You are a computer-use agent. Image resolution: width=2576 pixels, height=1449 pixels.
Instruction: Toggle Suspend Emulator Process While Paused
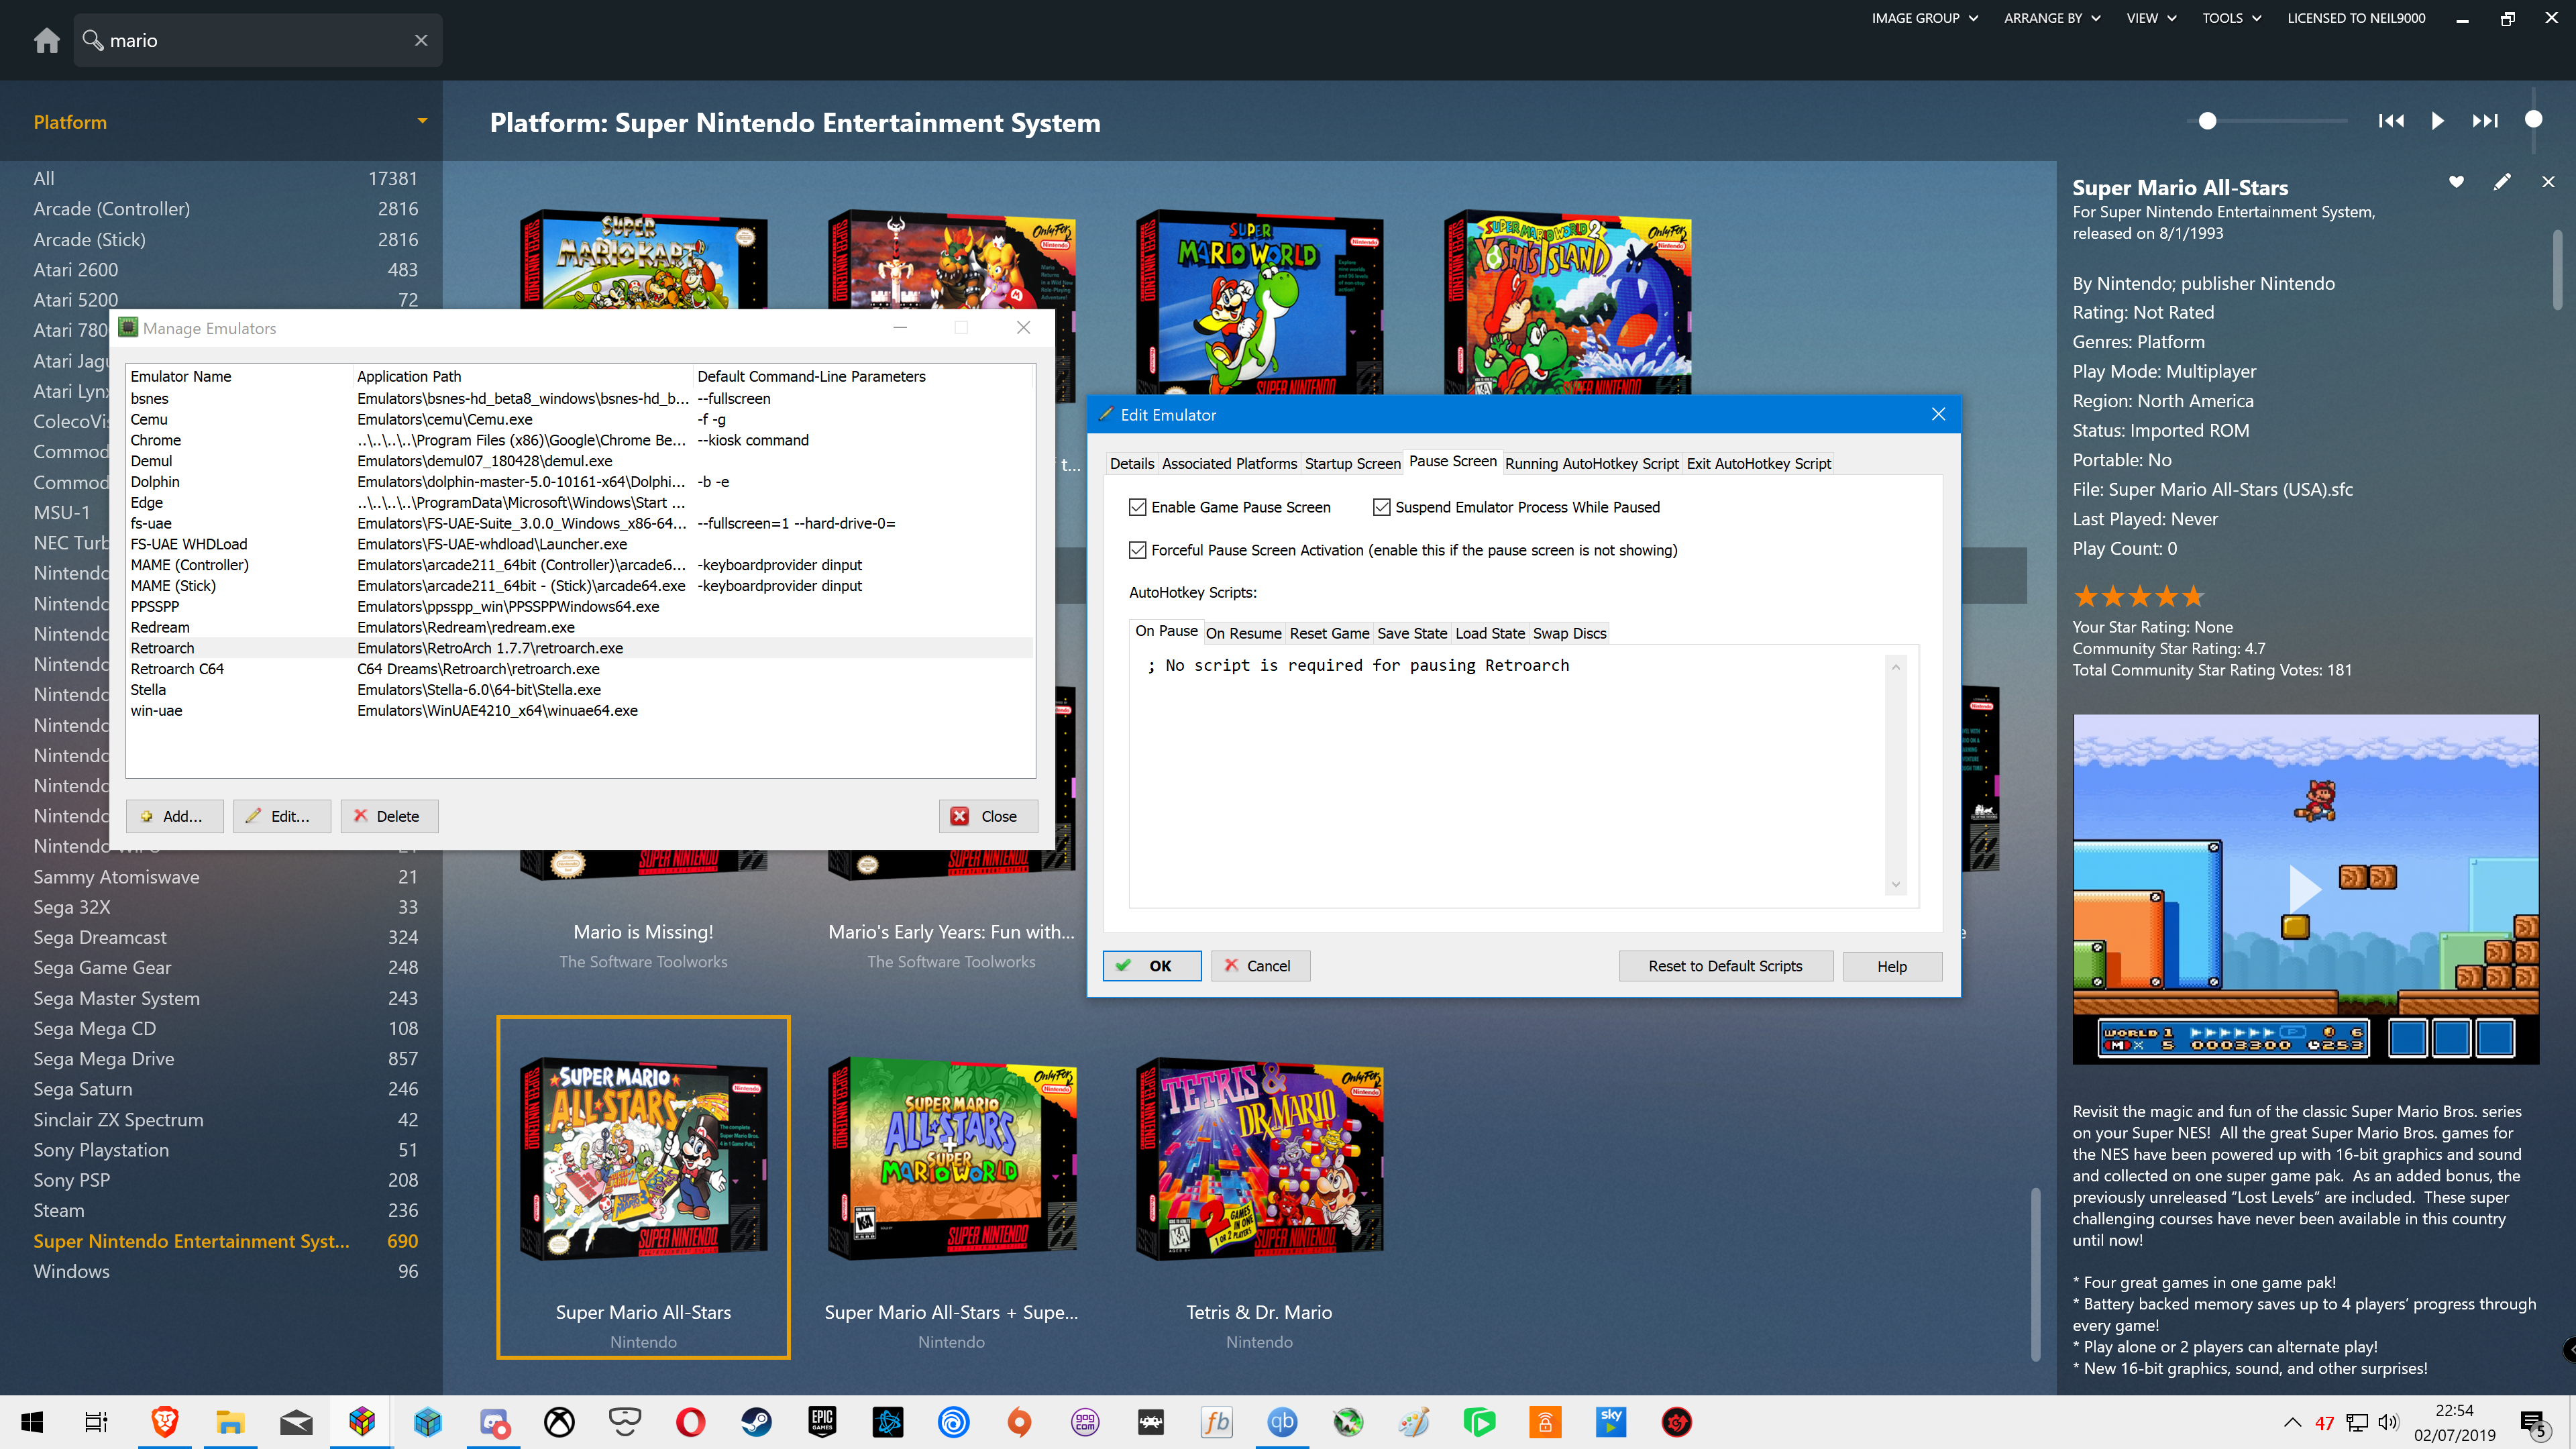coord(1381,507)
